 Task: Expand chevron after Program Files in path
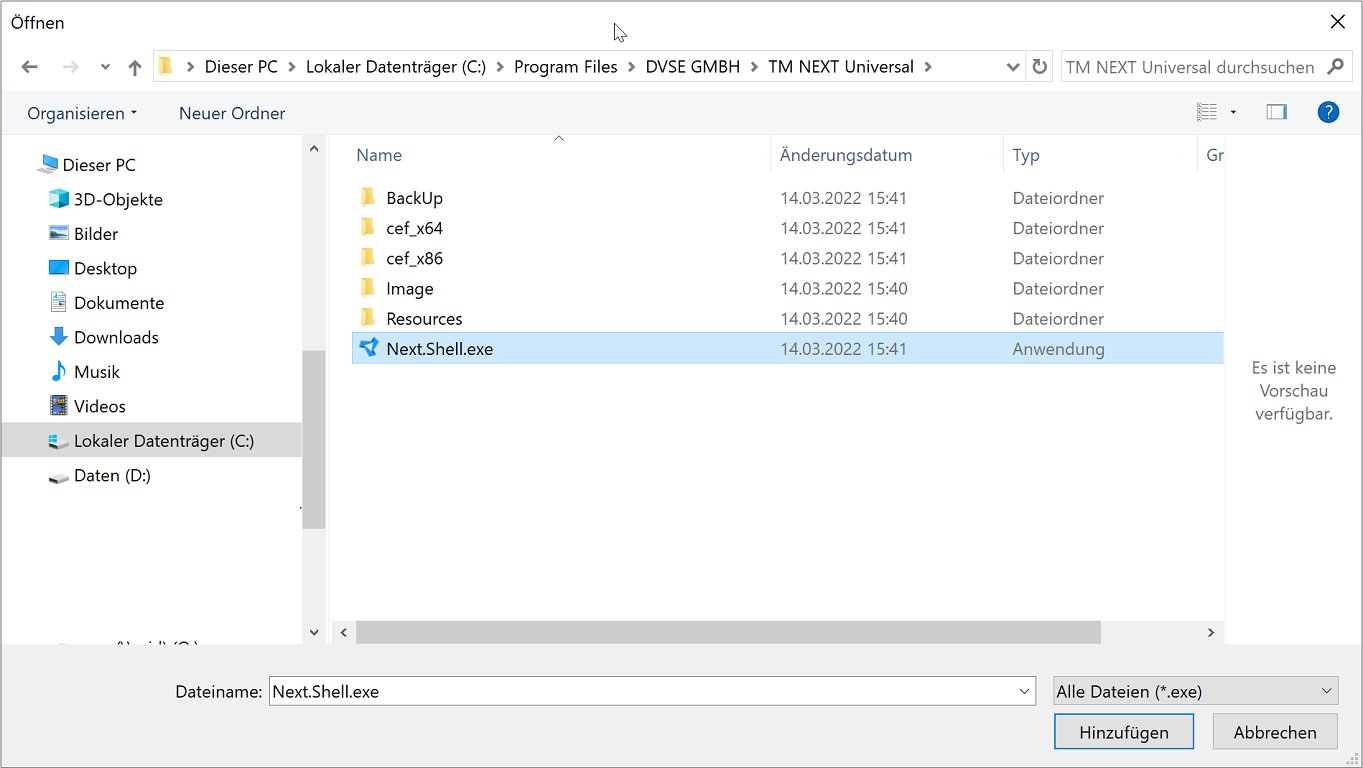pyautogui.click(x=632, y=67)
